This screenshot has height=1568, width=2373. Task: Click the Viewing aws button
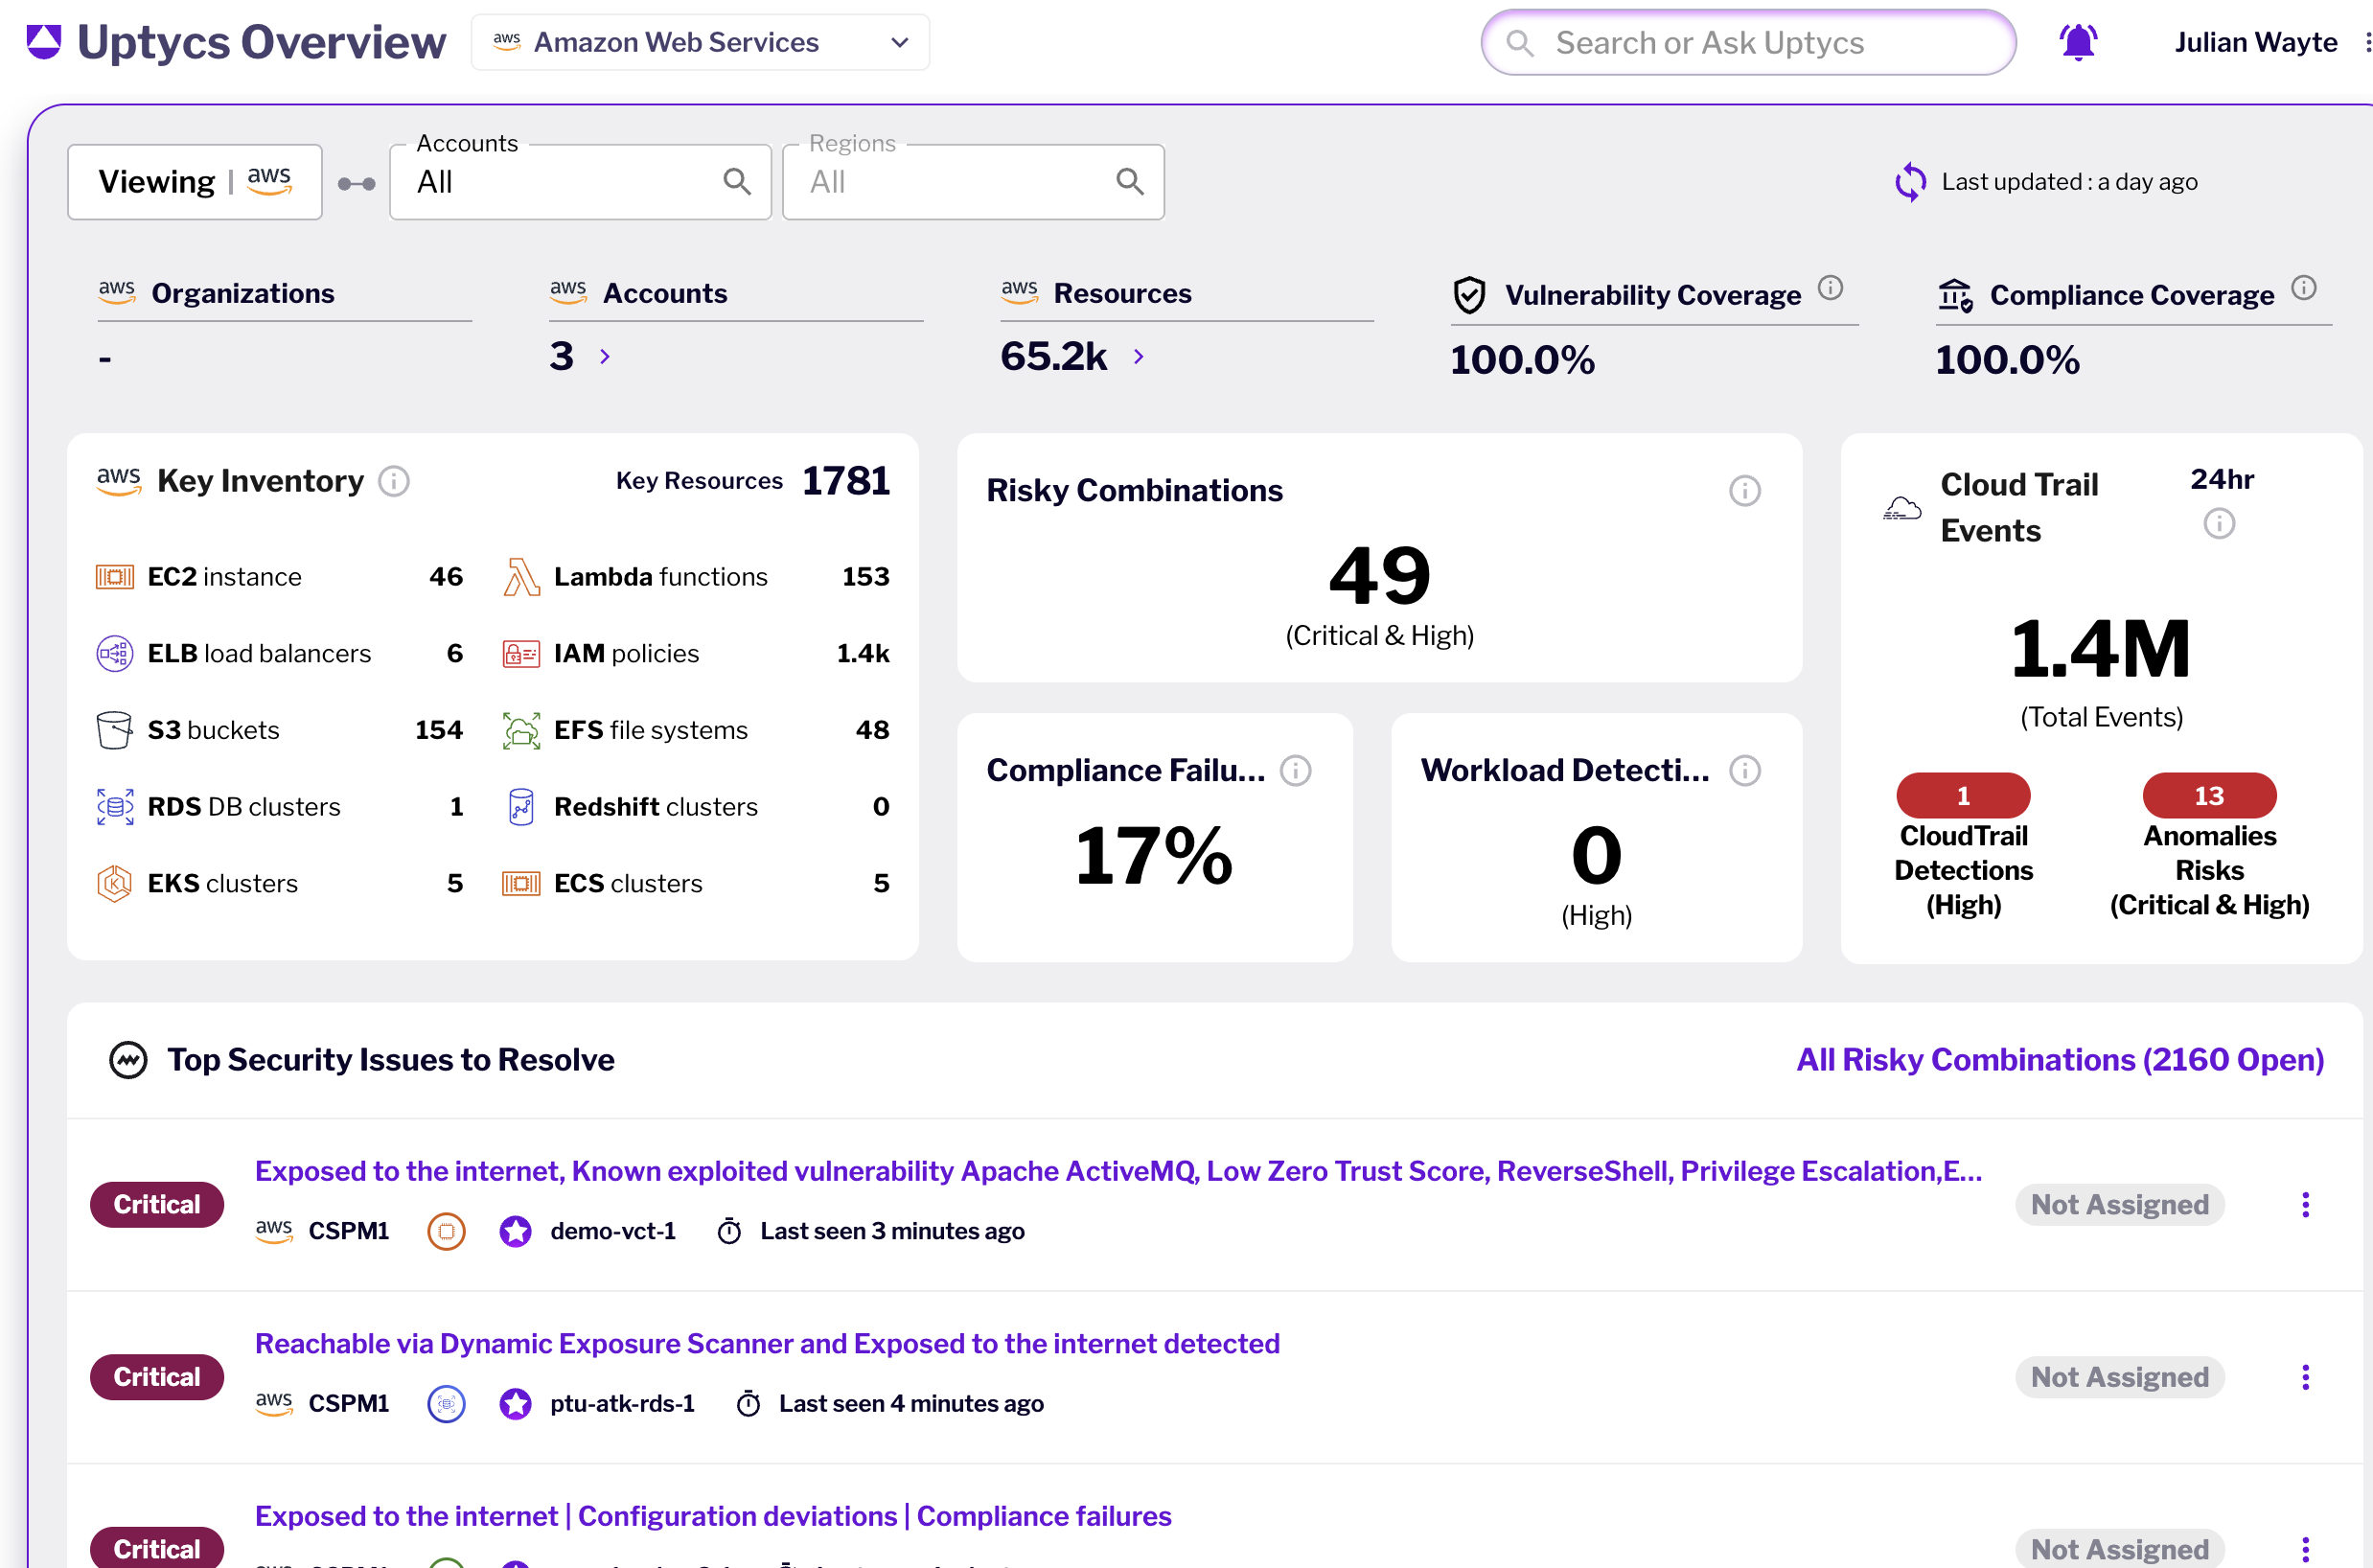(195, 182)
